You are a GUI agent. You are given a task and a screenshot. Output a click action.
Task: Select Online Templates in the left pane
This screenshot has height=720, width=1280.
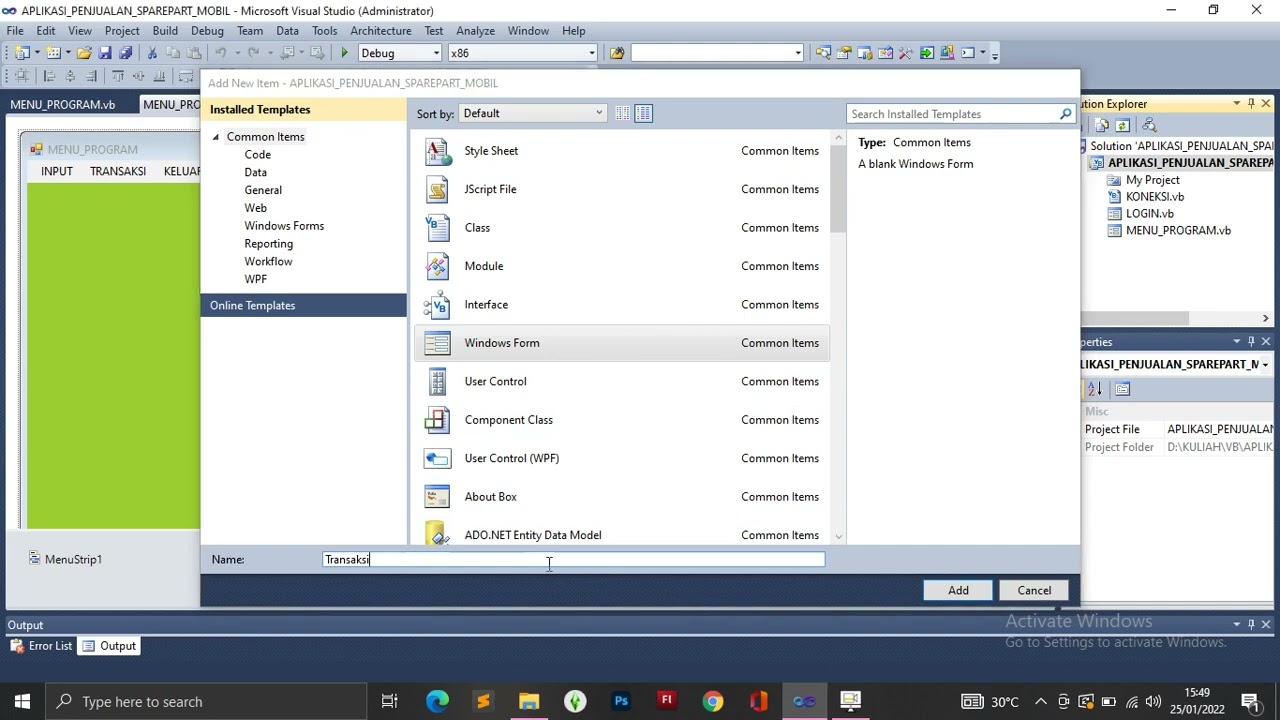tap(304, 306)
